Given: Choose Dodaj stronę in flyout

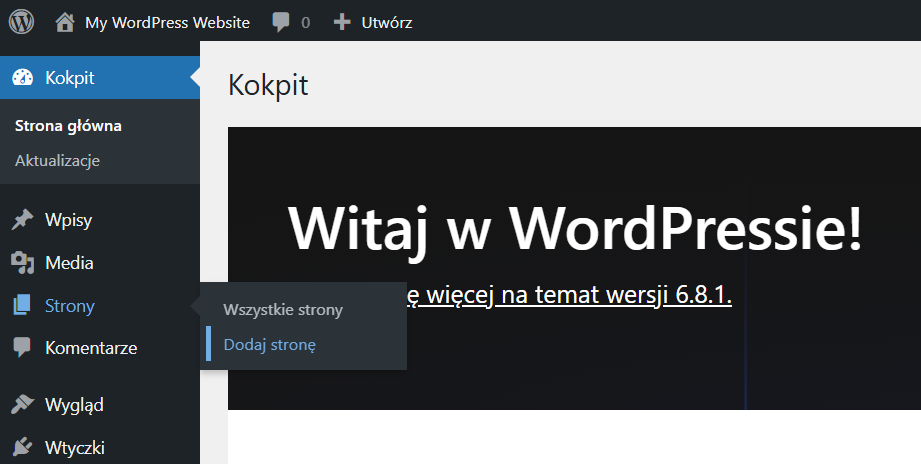Looking at the screenshot, I should pos(270,345).
